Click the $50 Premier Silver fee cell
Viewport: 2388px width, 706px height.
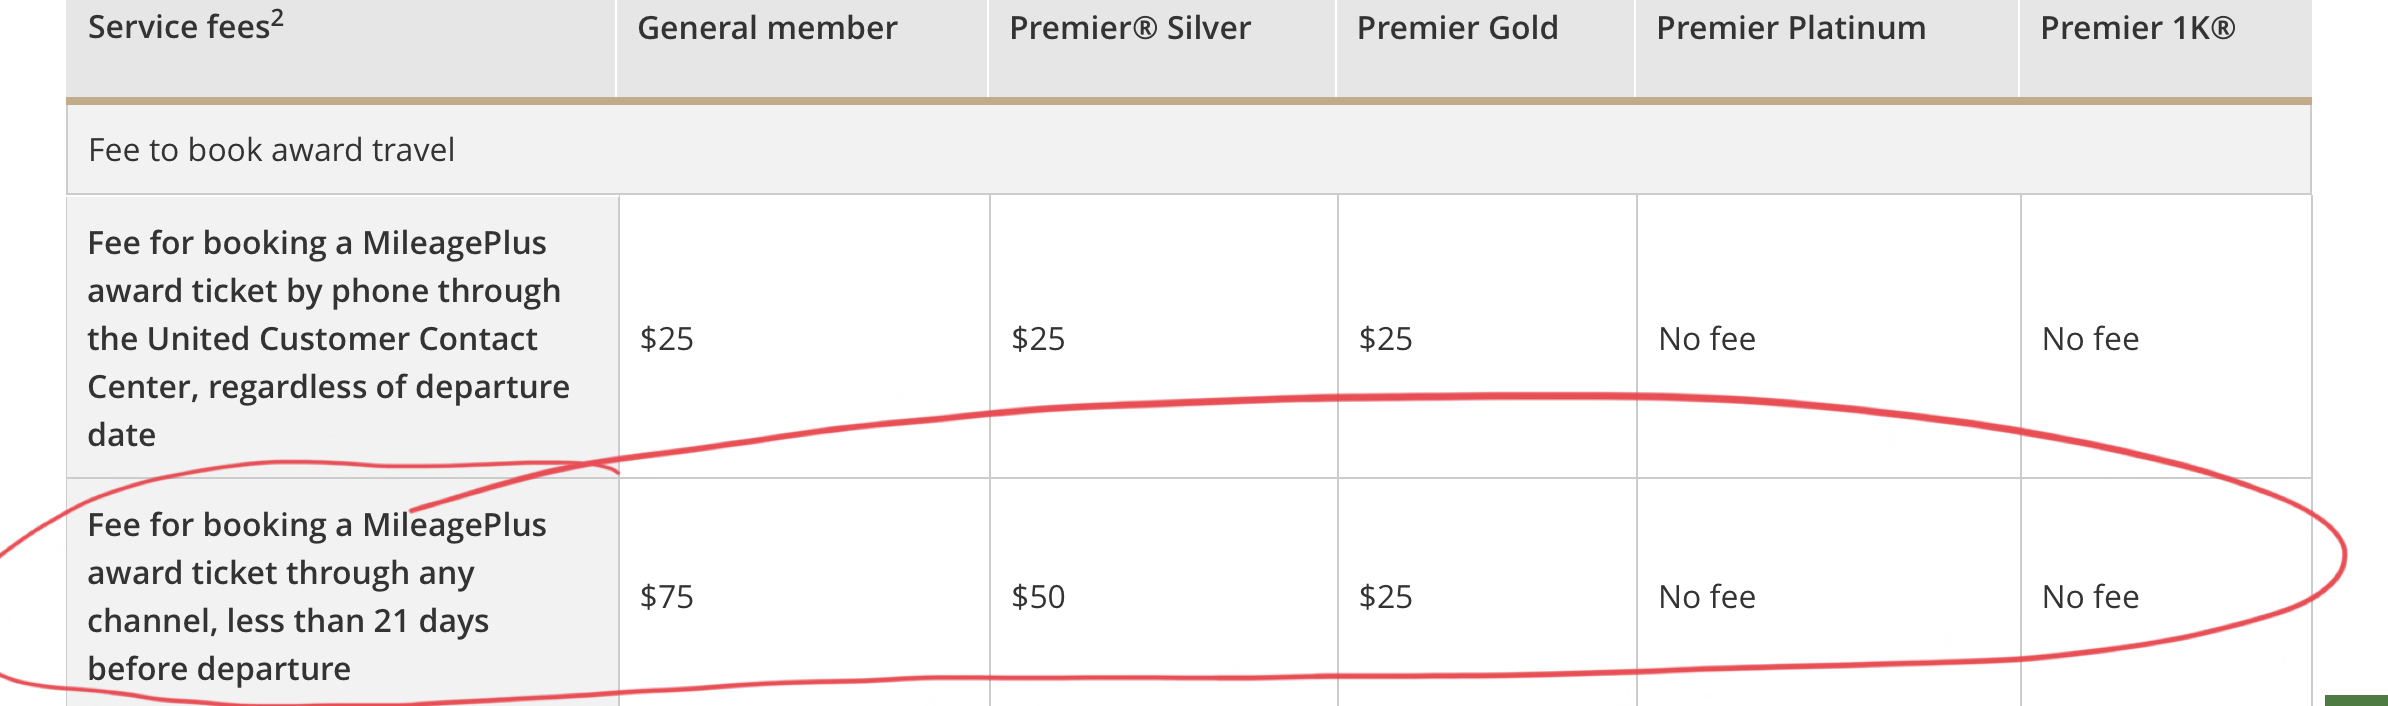pyautogui.click(x=1038, y=597)
